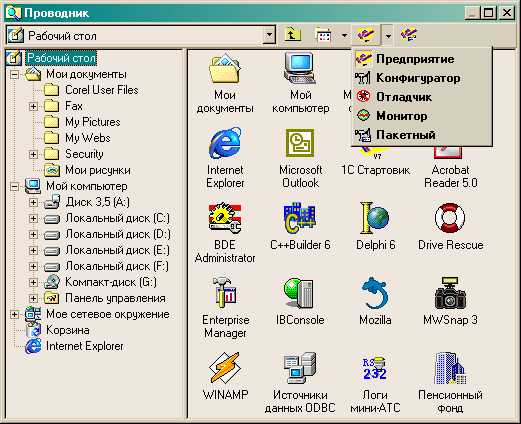Expand Локальный диск (F:) node

[33, 266]
